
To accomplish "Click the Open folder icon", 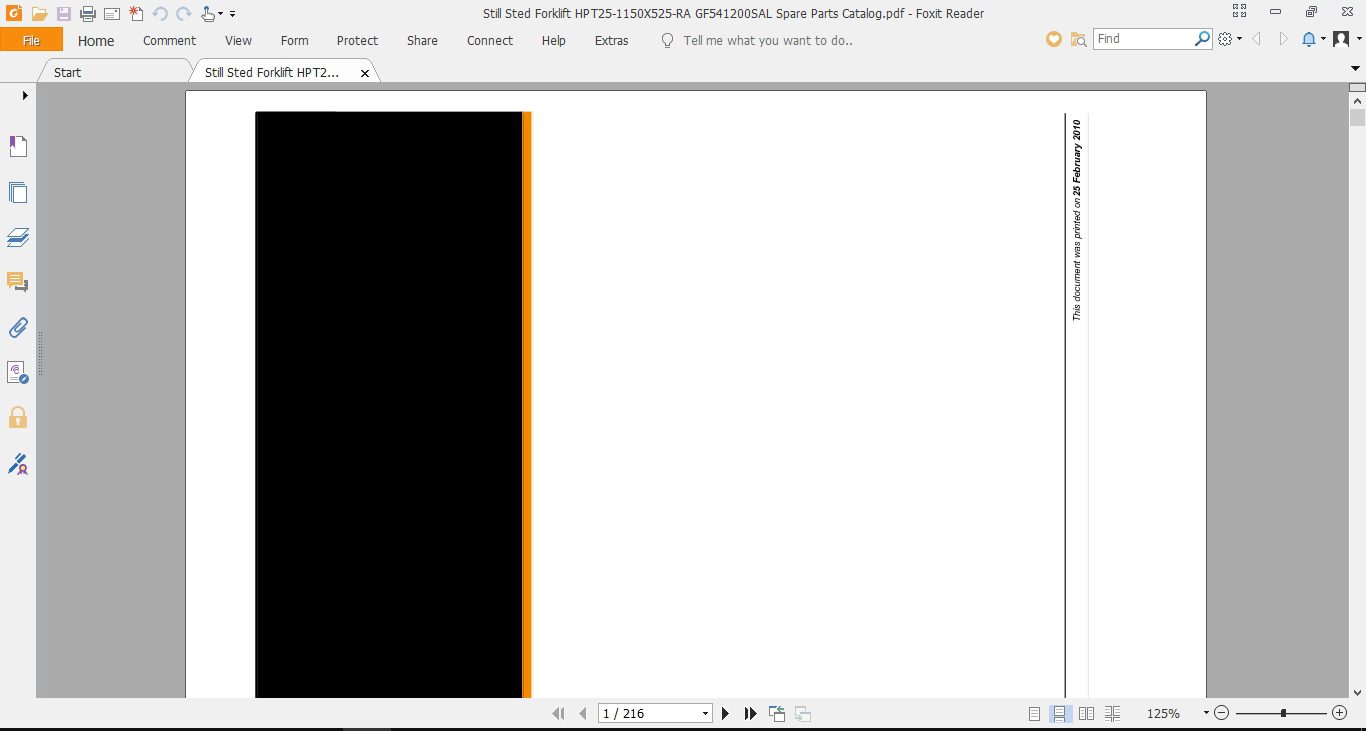I will pyautogui.click(x=40, y=14).
